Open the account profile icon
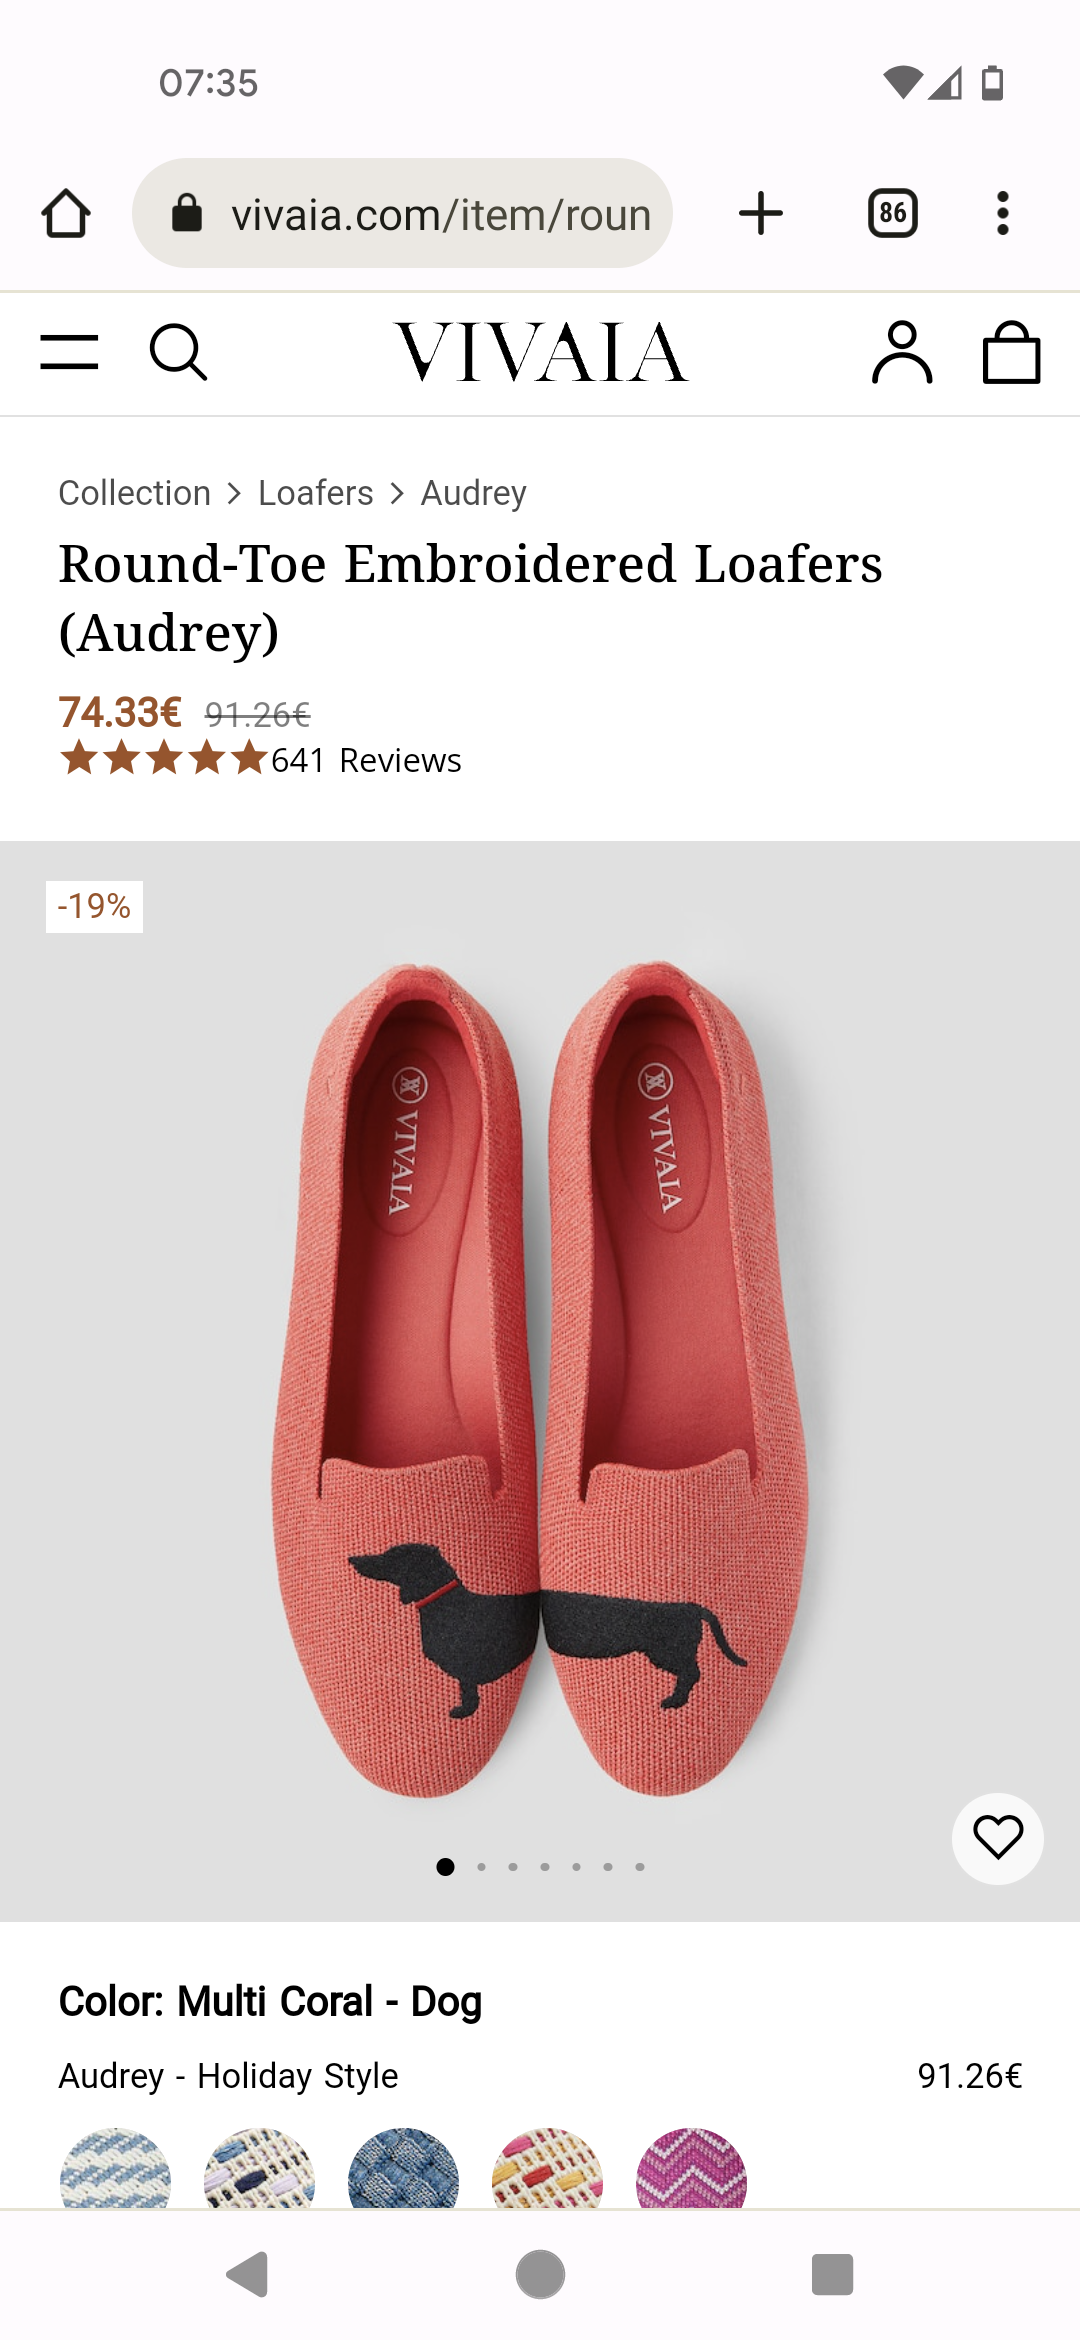This screenshot has width=1080, height=2340. pyautogui.click(x=902, y=352)
